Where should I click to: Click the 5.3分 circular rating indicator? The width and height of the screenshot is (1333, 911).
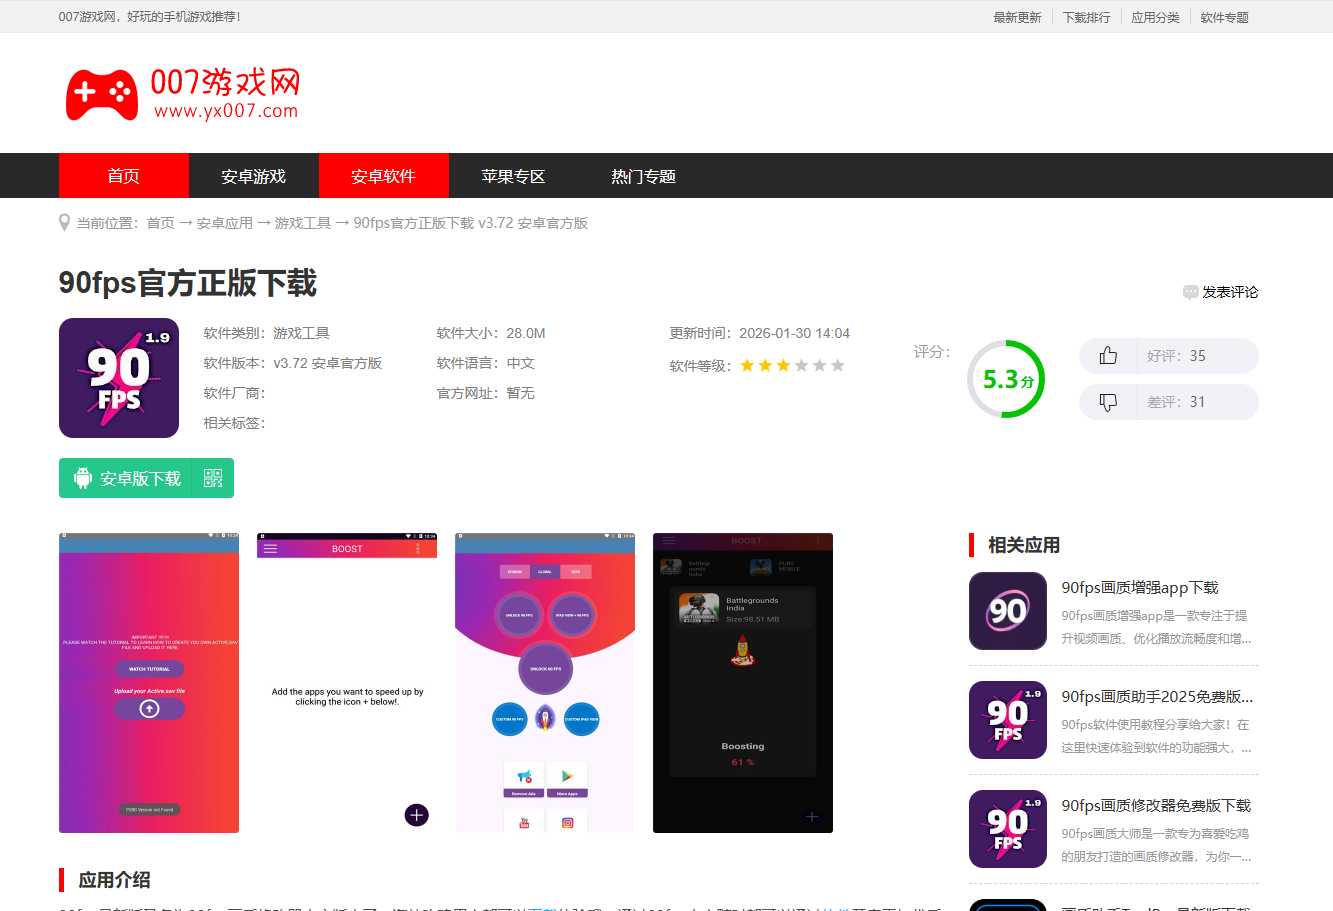pos(1006,379)
